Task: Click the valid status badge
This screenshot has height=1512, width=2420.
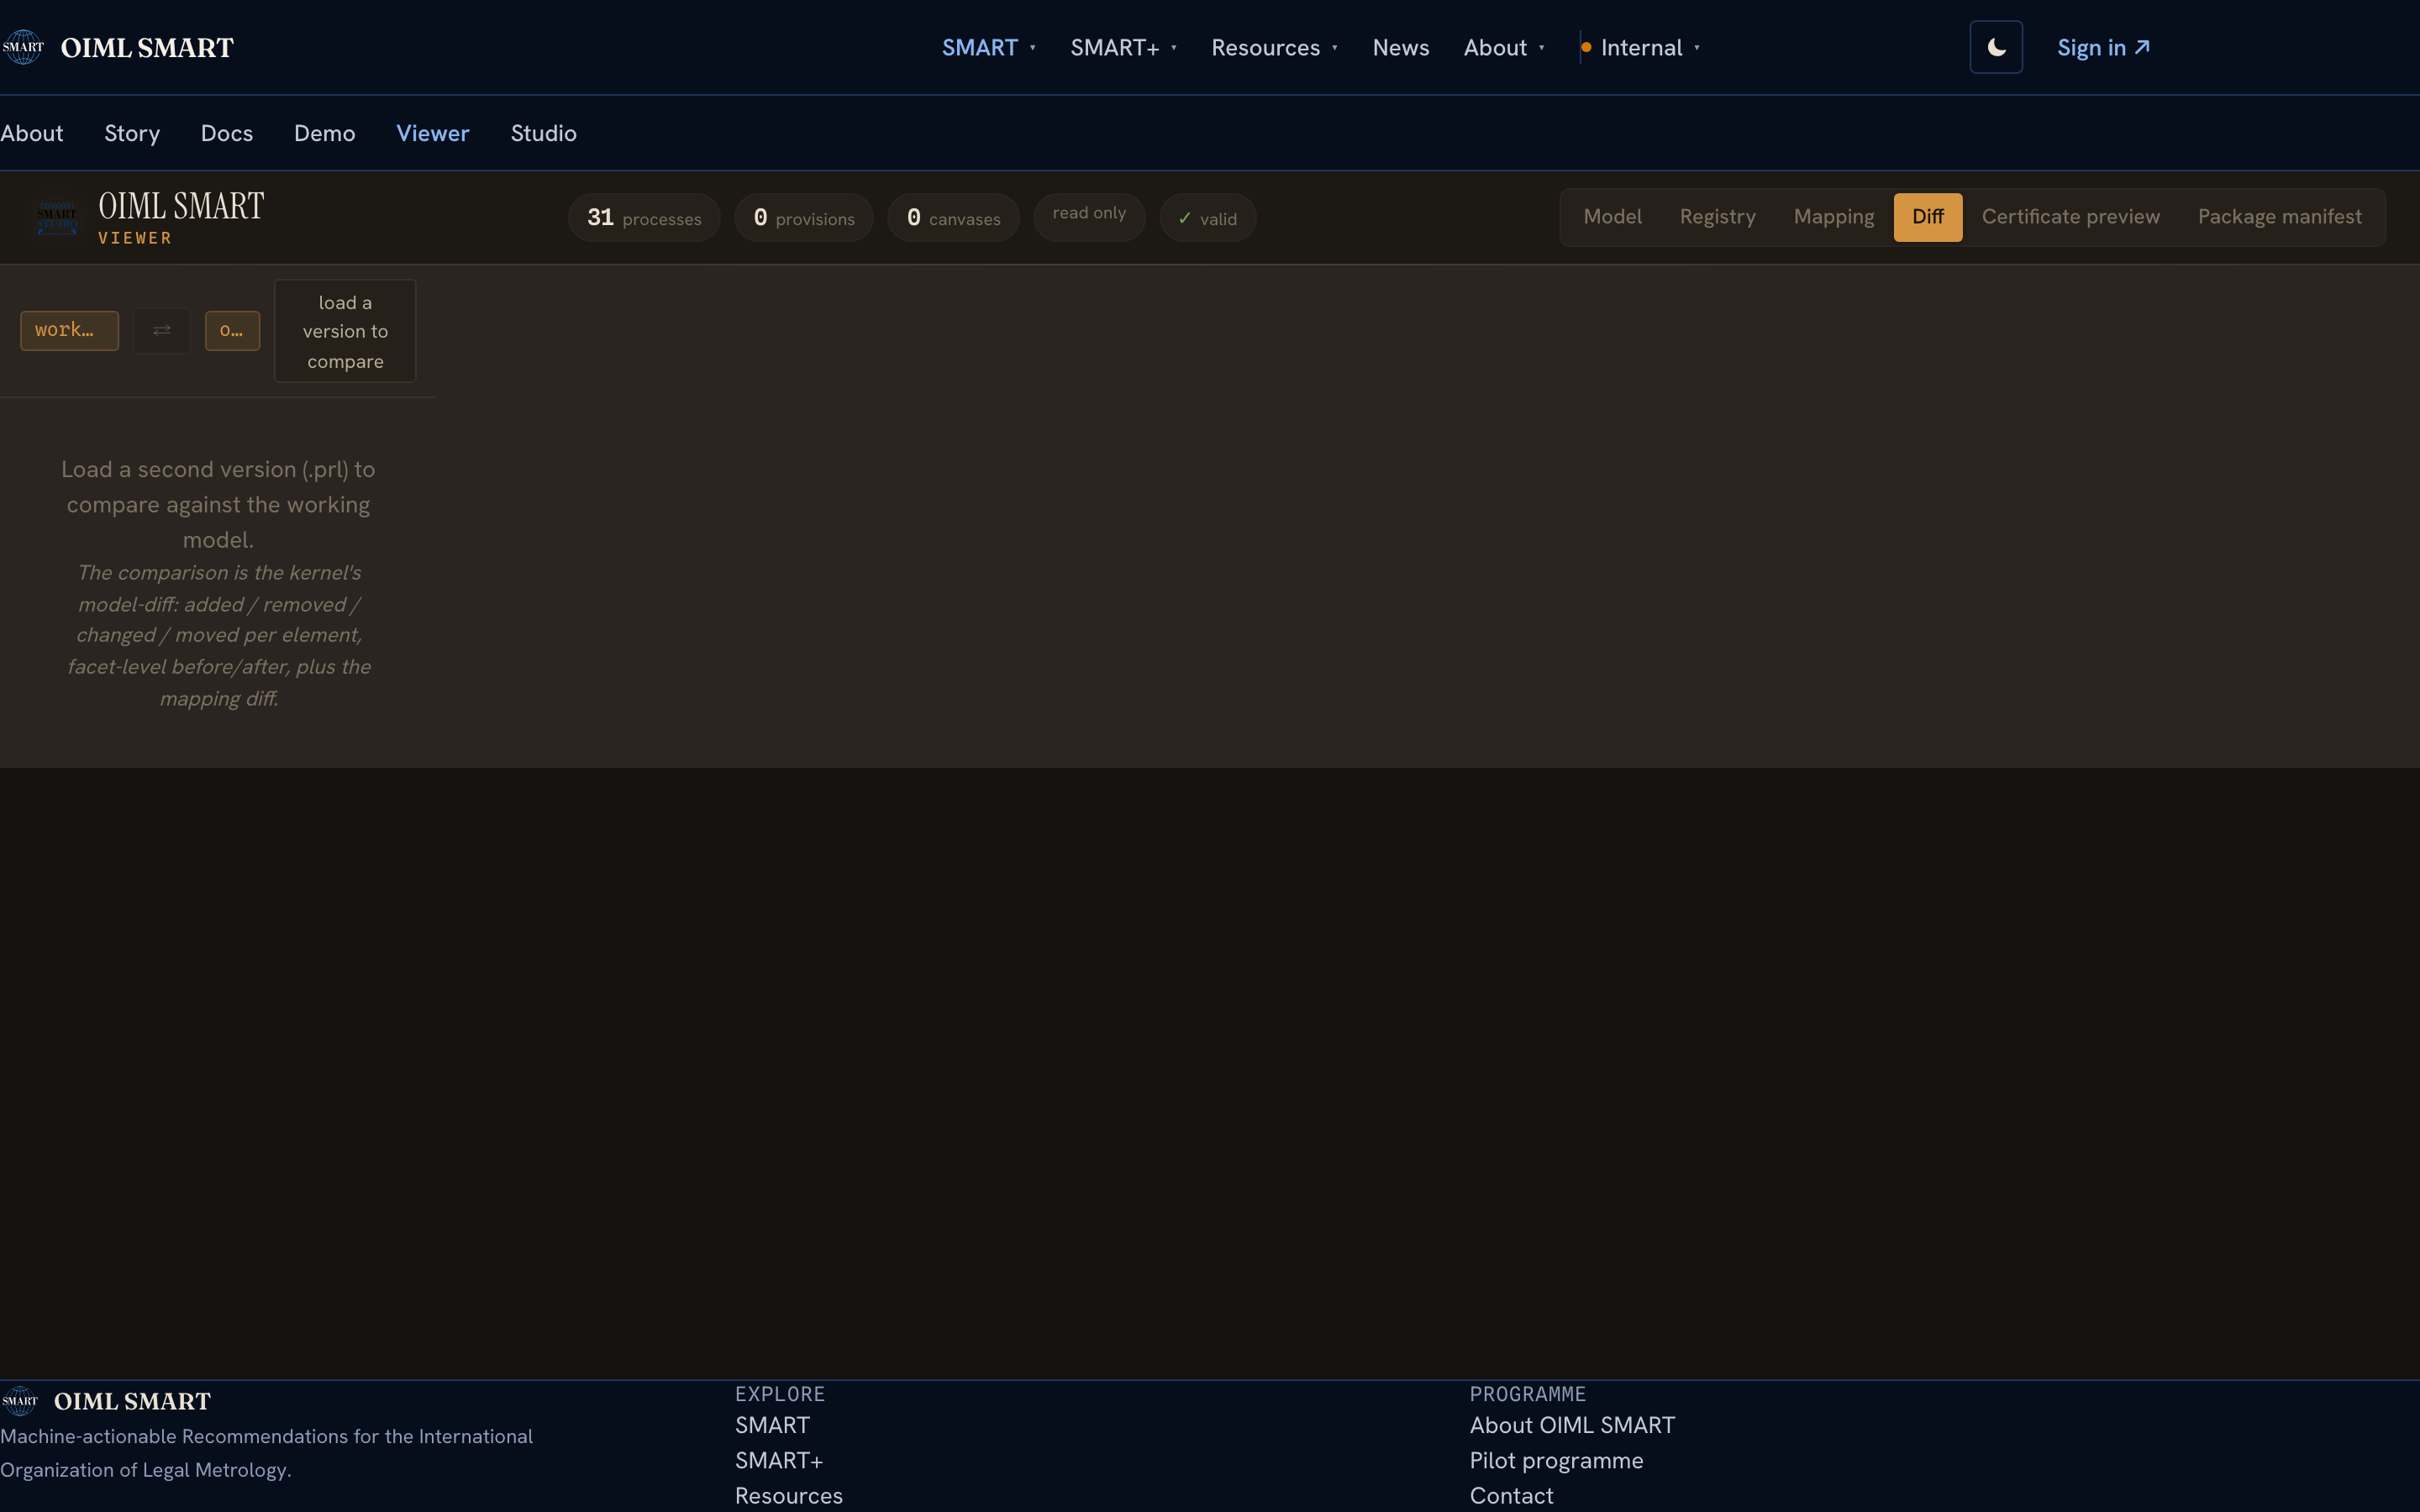Action: pyautogui.click(x=1208, y=217)
